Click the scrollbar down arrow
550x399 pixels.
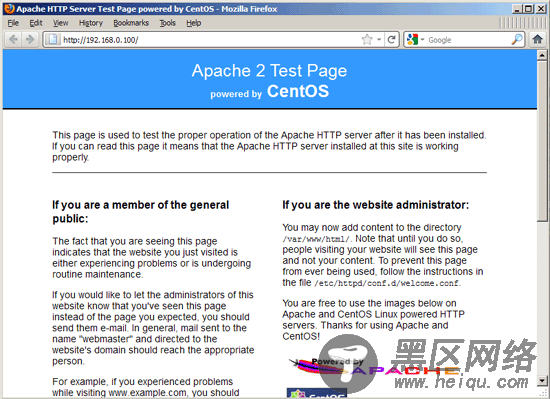pos(542,380)
